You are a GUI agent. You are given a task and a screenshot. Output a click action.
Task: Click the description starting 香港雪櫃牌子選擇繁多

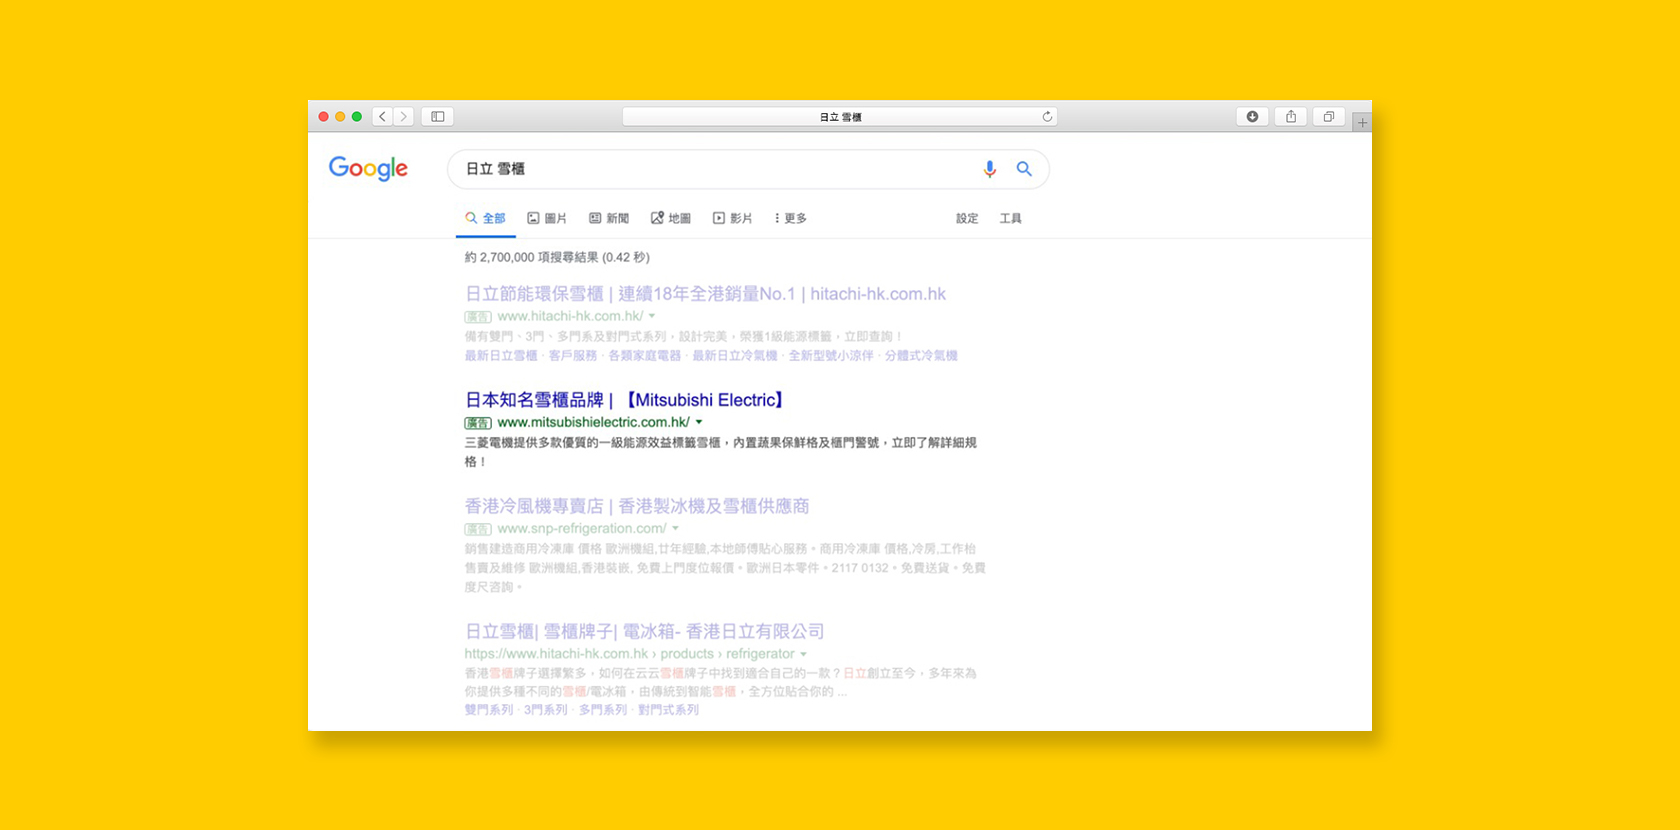click(721, 682)
